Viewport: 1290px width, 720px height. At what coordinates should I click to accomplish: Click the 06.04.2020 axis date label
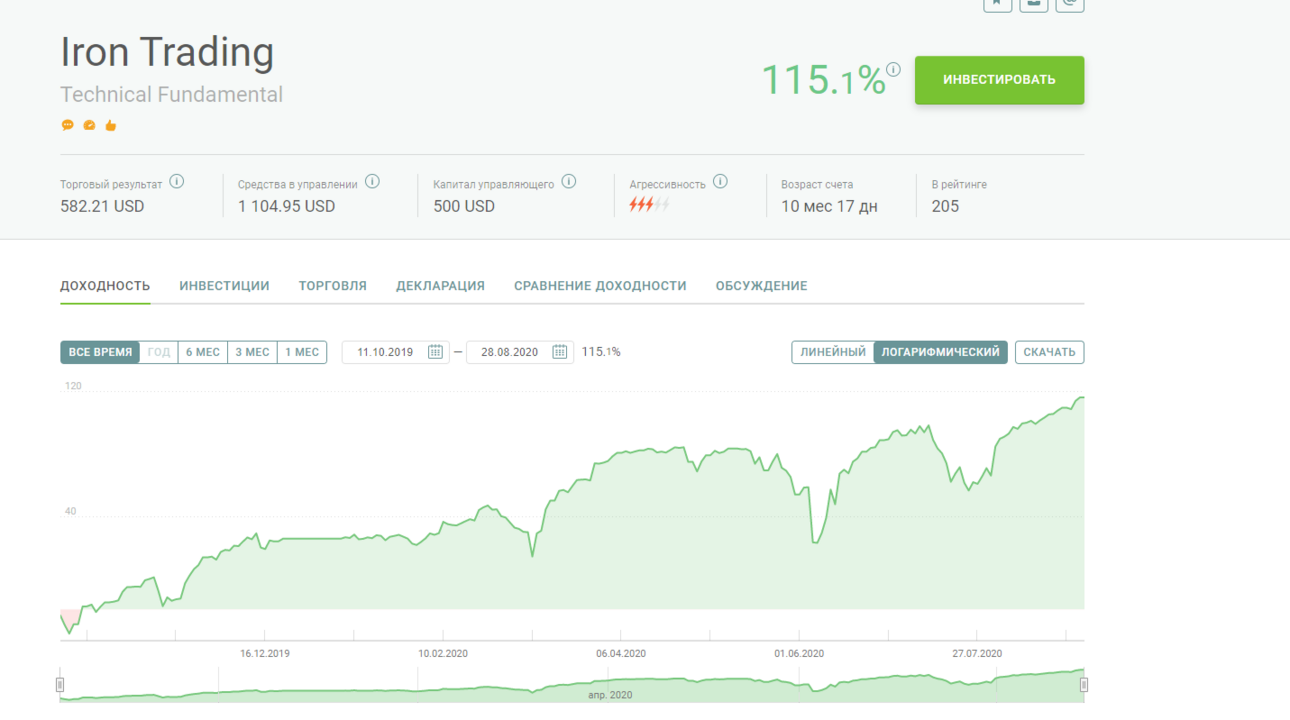point(621,653)
